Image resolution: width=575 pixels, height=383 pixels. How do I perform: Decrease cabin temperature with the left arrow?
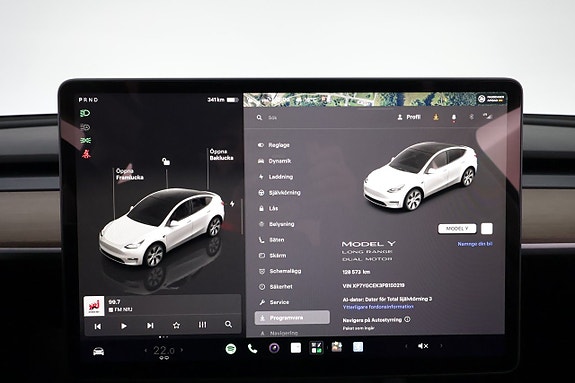[146, 350]
